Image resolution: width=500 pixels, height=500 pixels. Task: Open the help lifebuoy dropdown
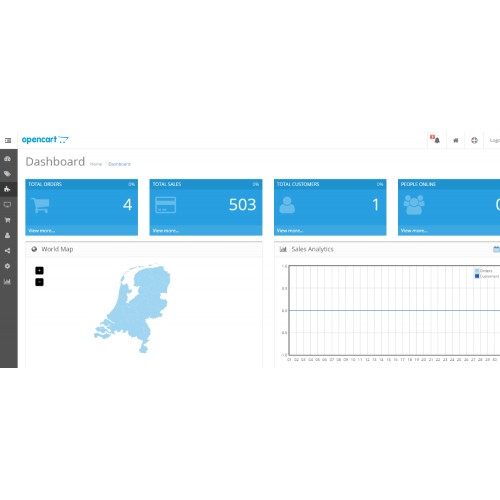tap(474, 140)
